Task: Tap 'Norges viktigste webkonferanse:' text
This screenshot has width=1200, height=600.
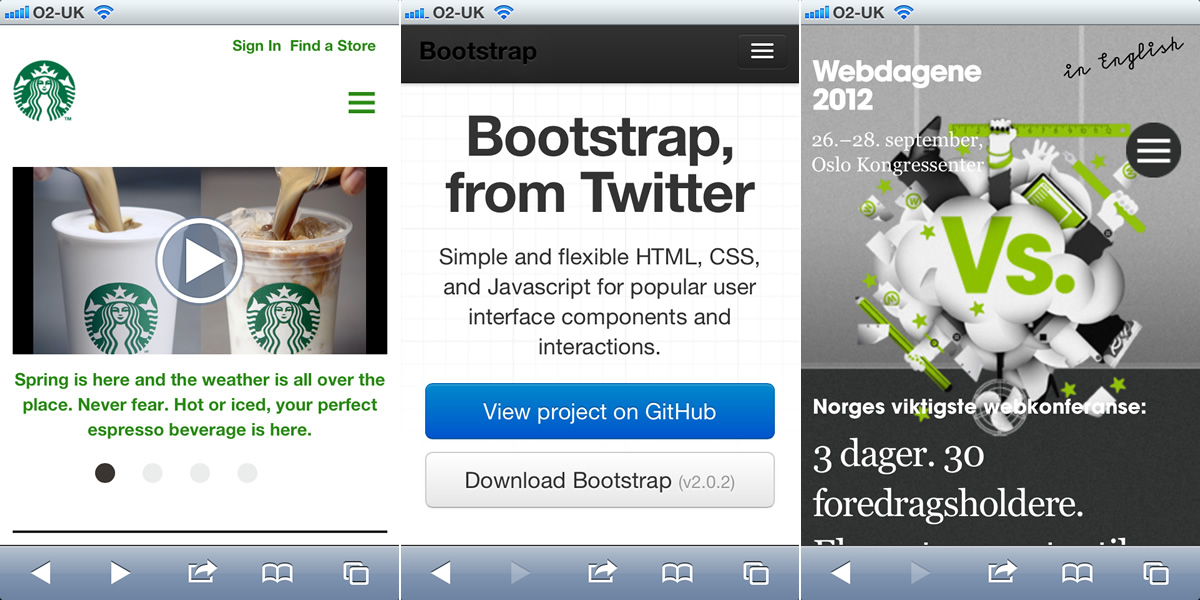Action: pyautogui.click(x=979, y=407)
